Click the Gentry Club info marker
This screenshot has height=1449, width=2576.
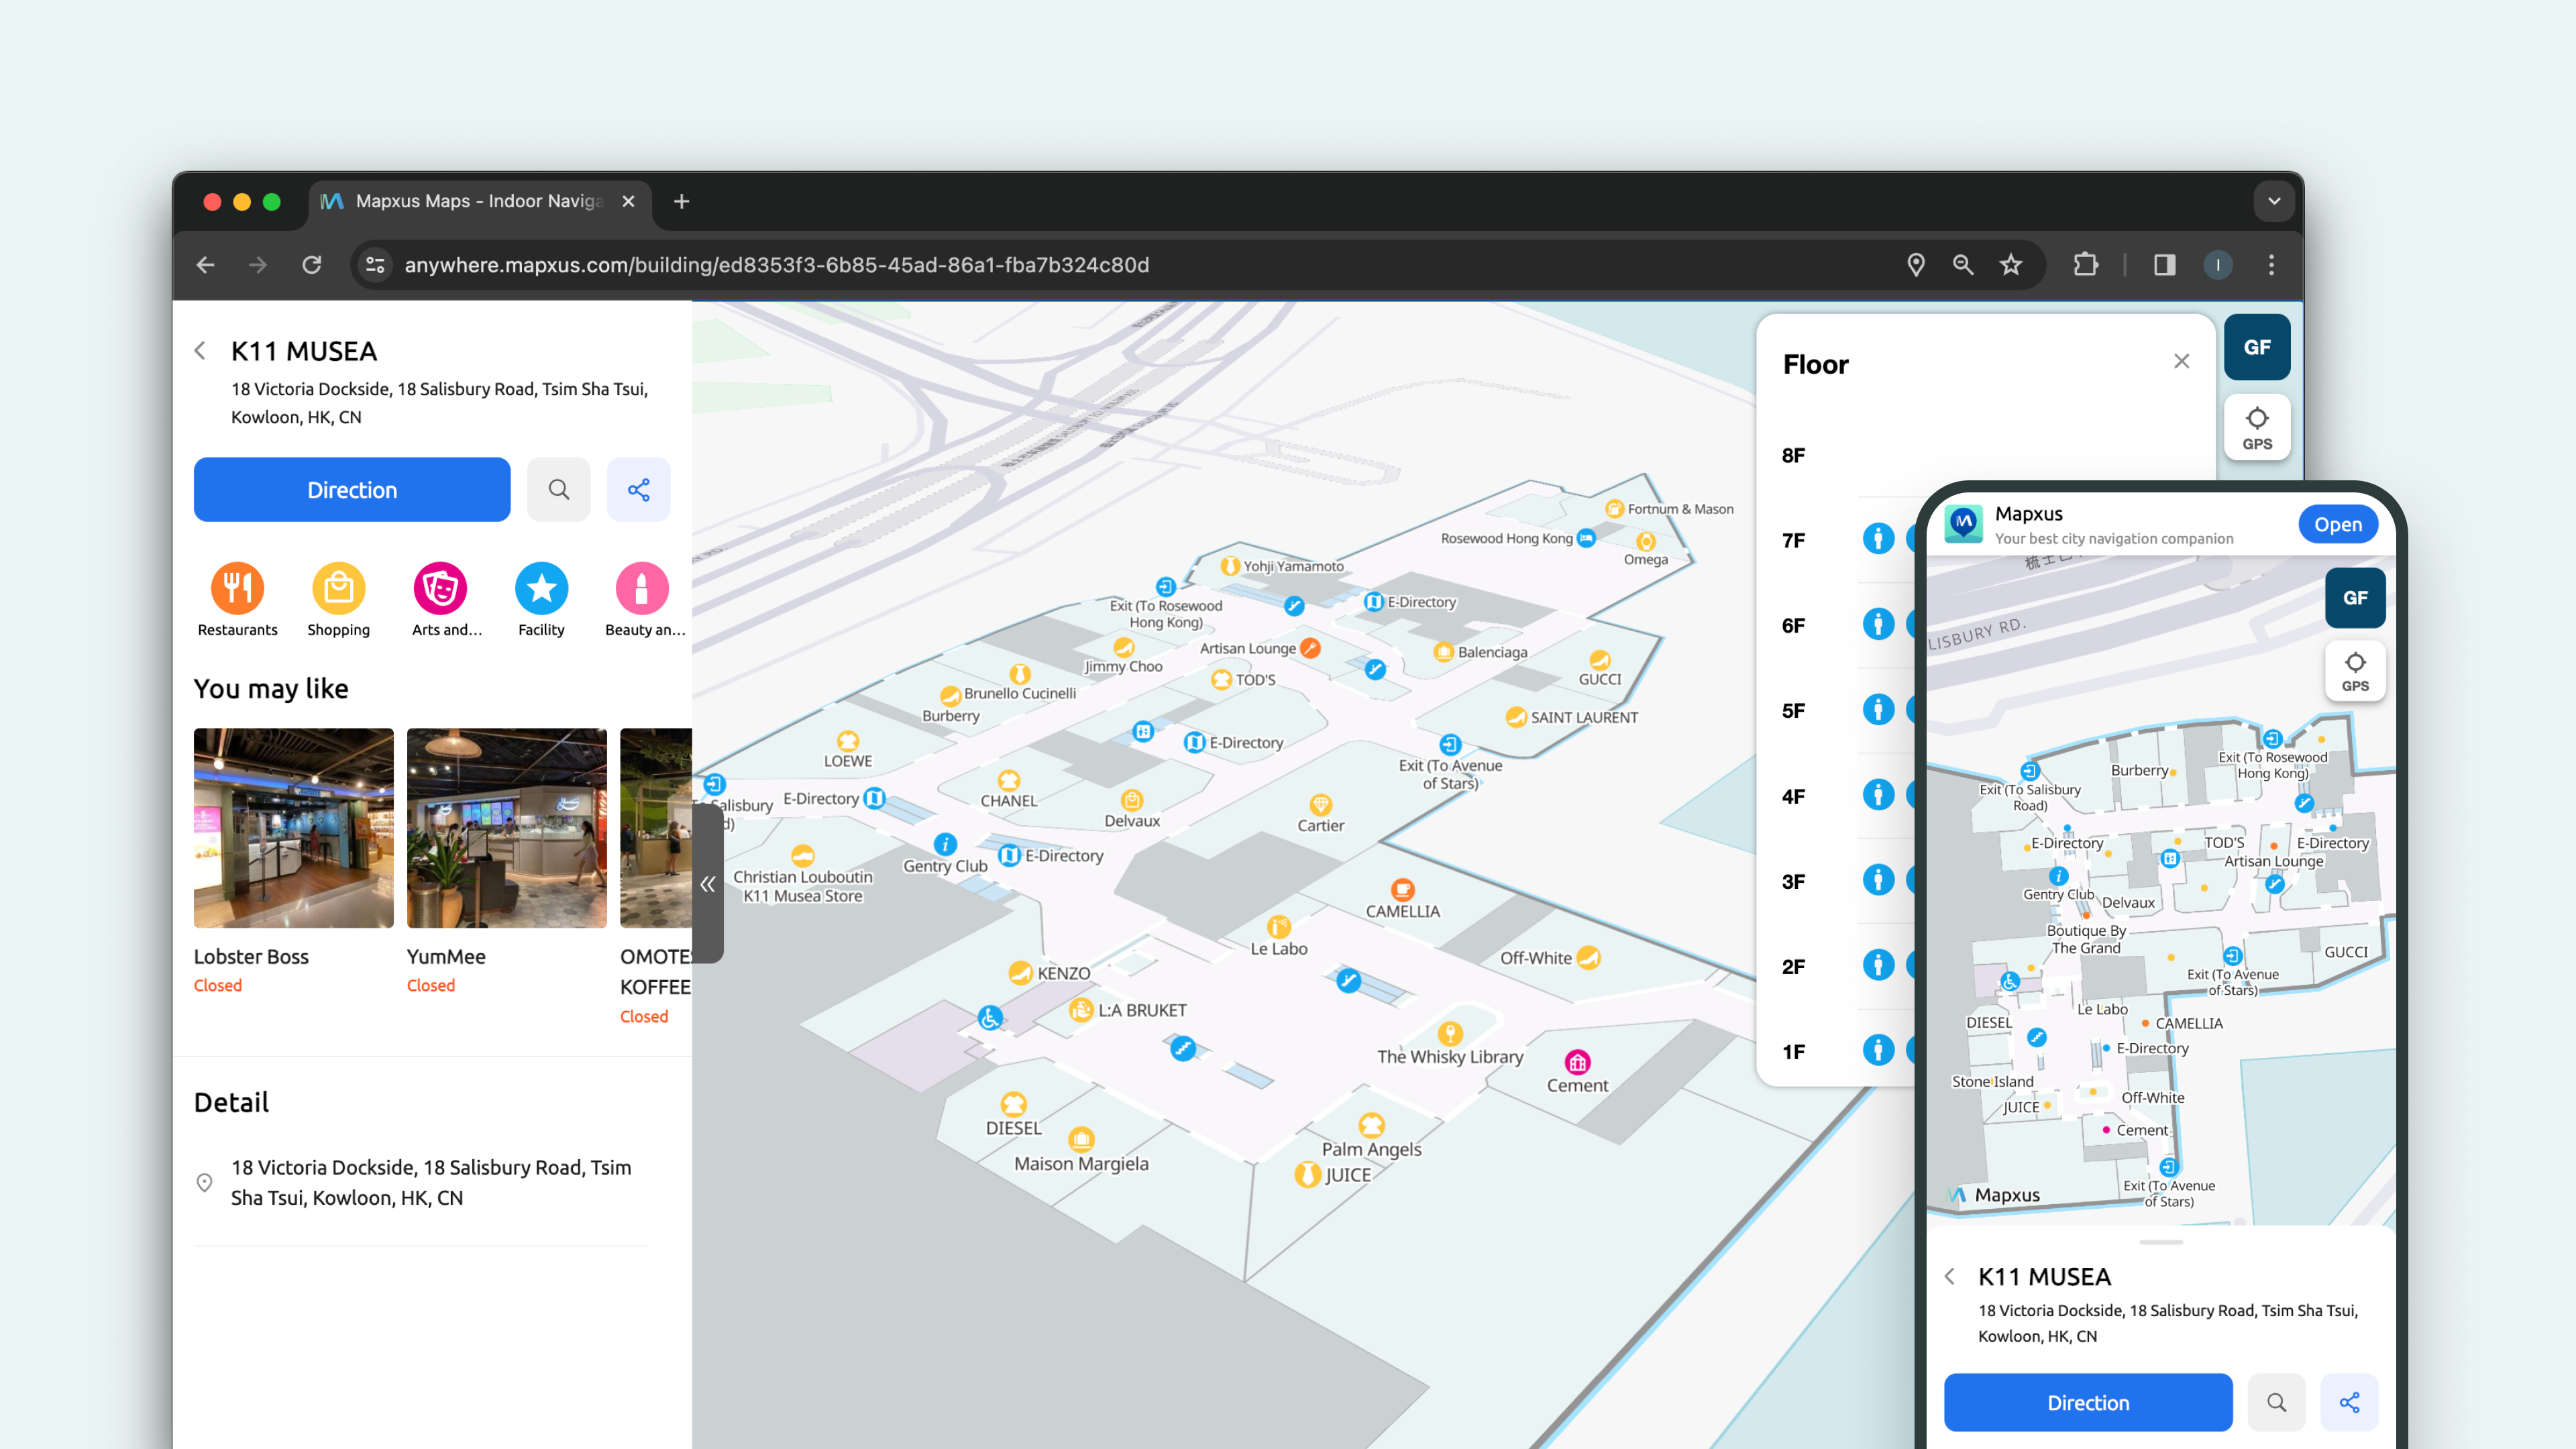(x=945, y=844)
